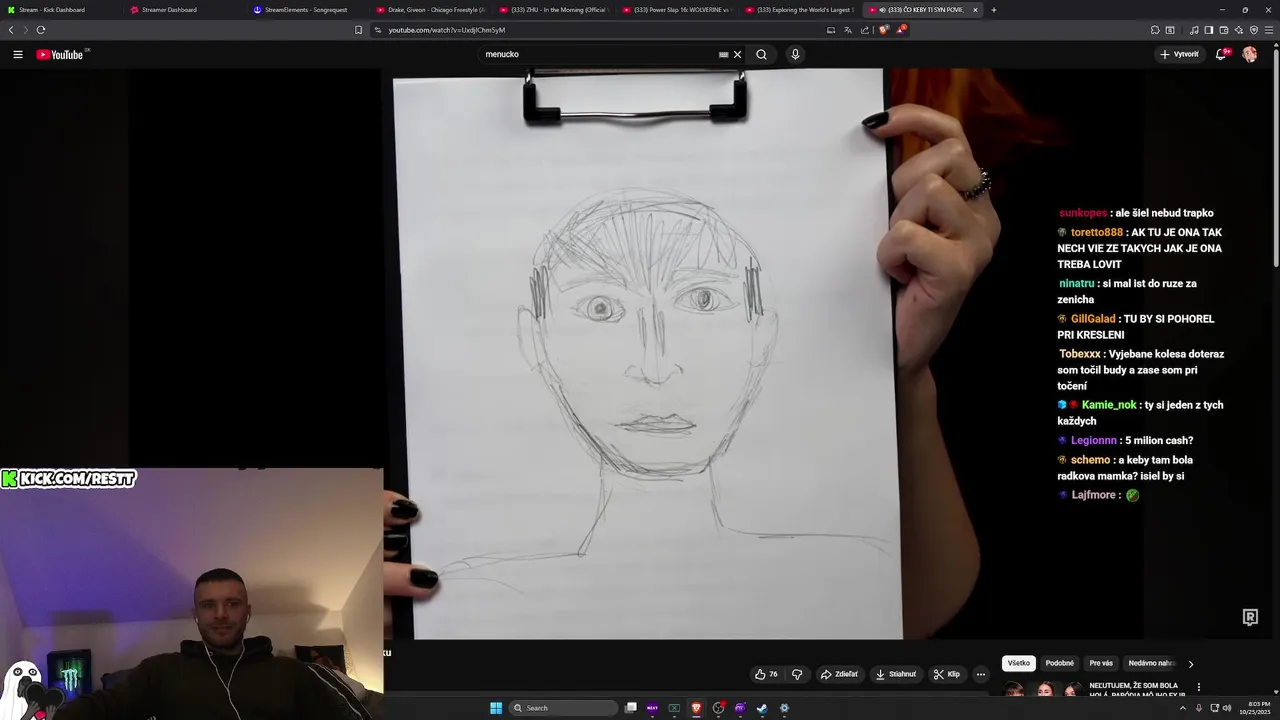Switch to ZHU In the Morning tab
This screenshot has width=1280, height=720.
(x=553, y=10)
